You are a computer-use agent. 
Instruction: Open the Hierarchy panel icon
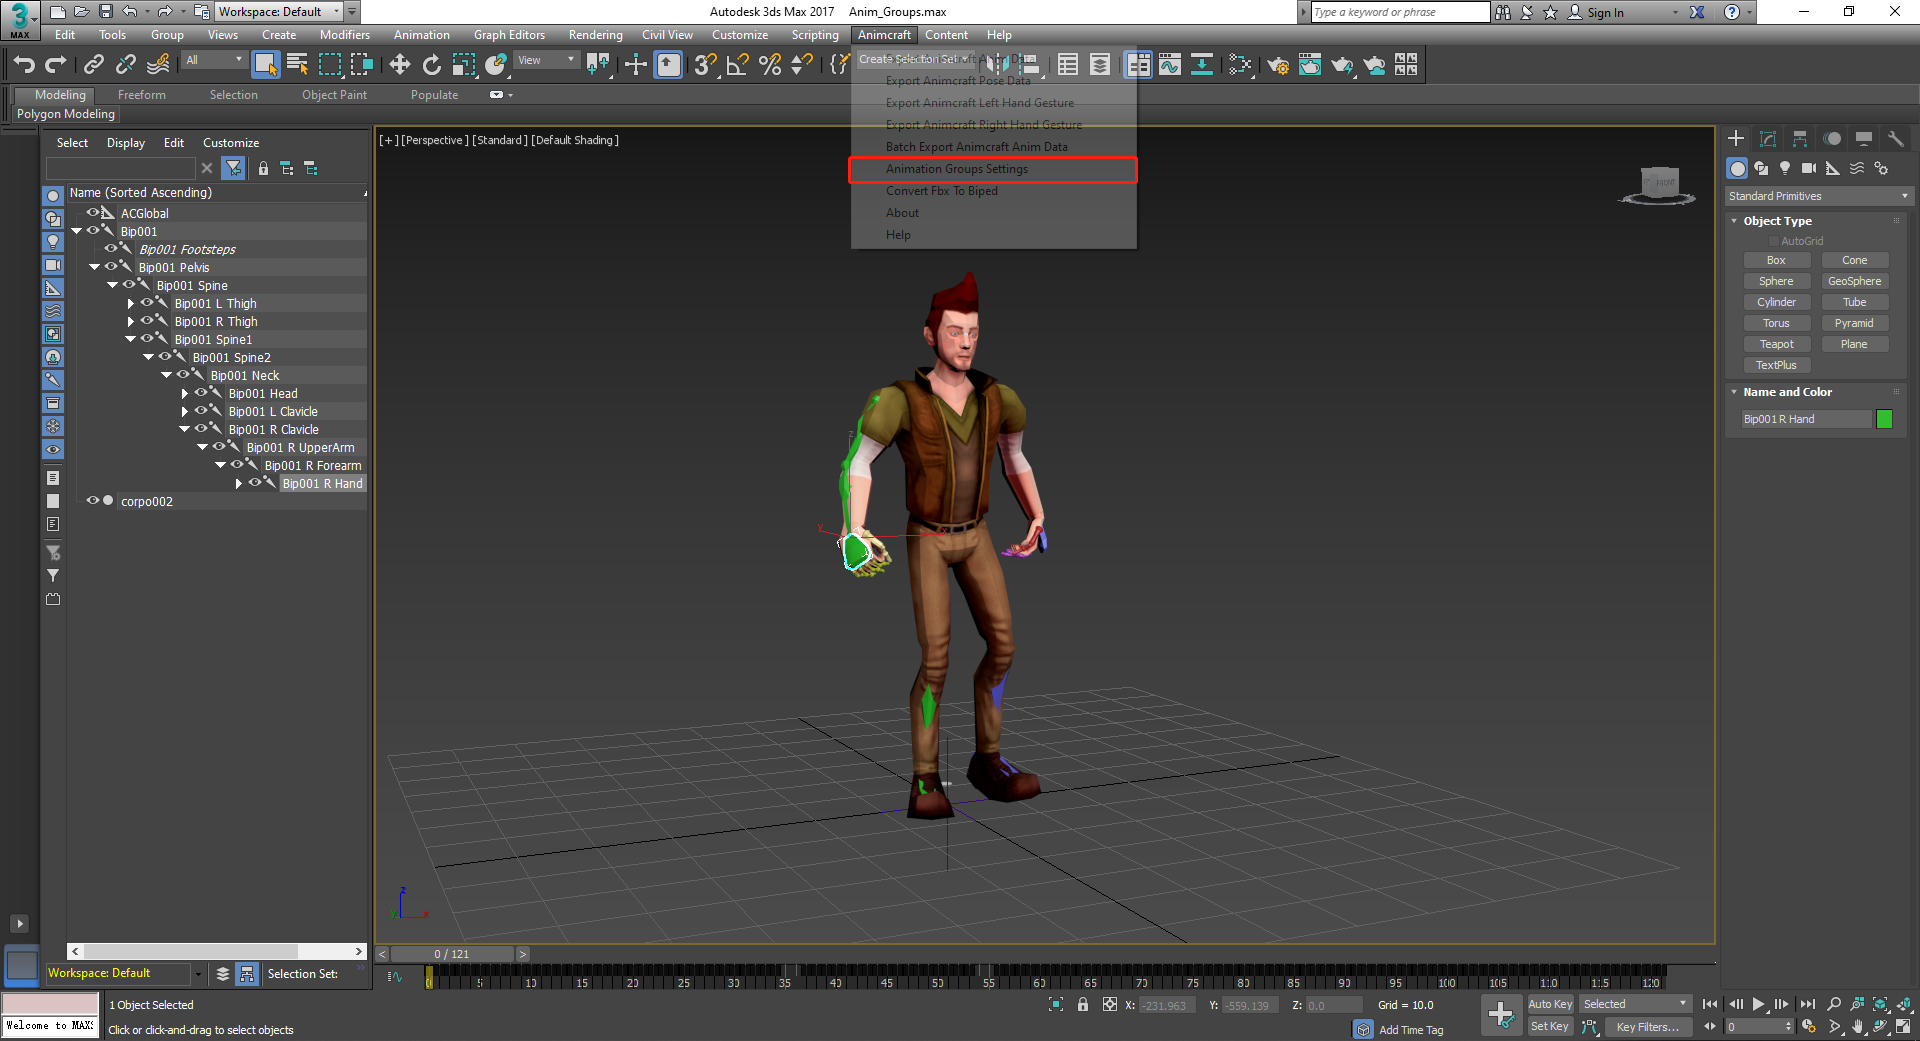pyautogui.click(x=1800, y=139)
